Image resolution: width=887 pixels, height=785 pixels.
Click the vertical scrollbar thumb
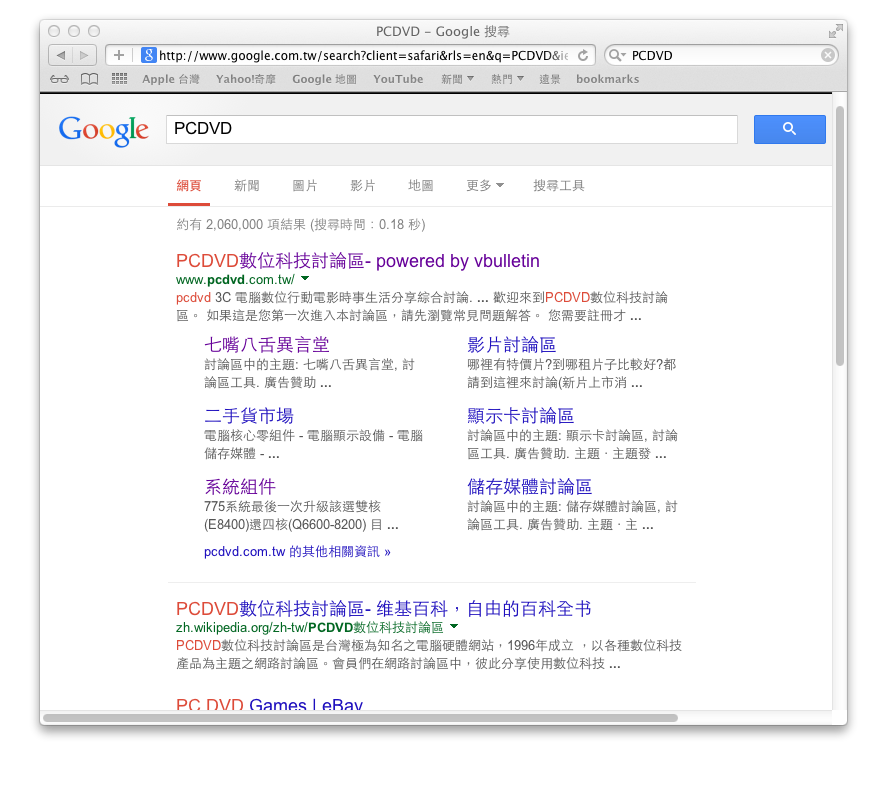click(x=840, y=236)
